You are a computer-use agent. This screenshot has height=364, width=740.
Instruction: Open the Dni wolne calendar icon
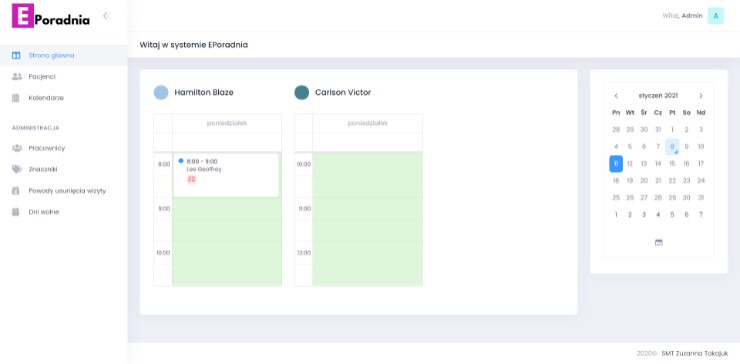pyautogui.click(x=16, y=212)
